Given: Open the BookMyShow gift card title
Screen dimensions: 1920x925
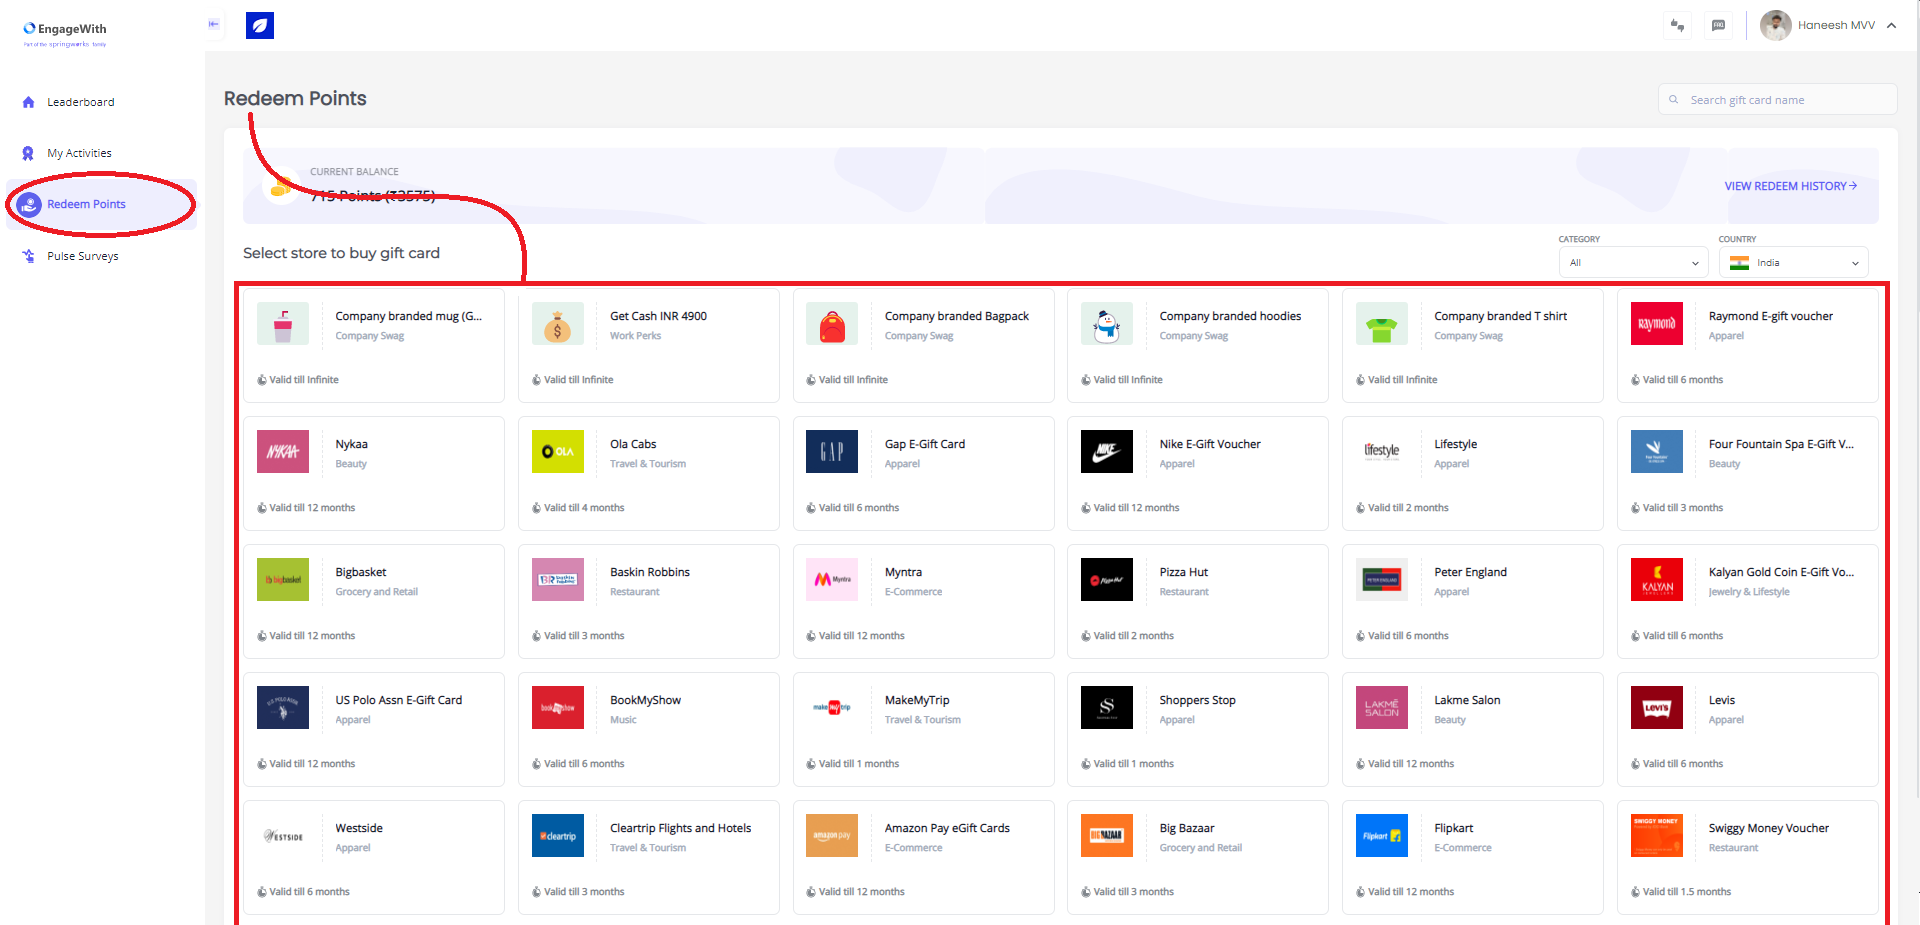Looking at the screenshot, I should pyautogui.click(x=645, y=700).
